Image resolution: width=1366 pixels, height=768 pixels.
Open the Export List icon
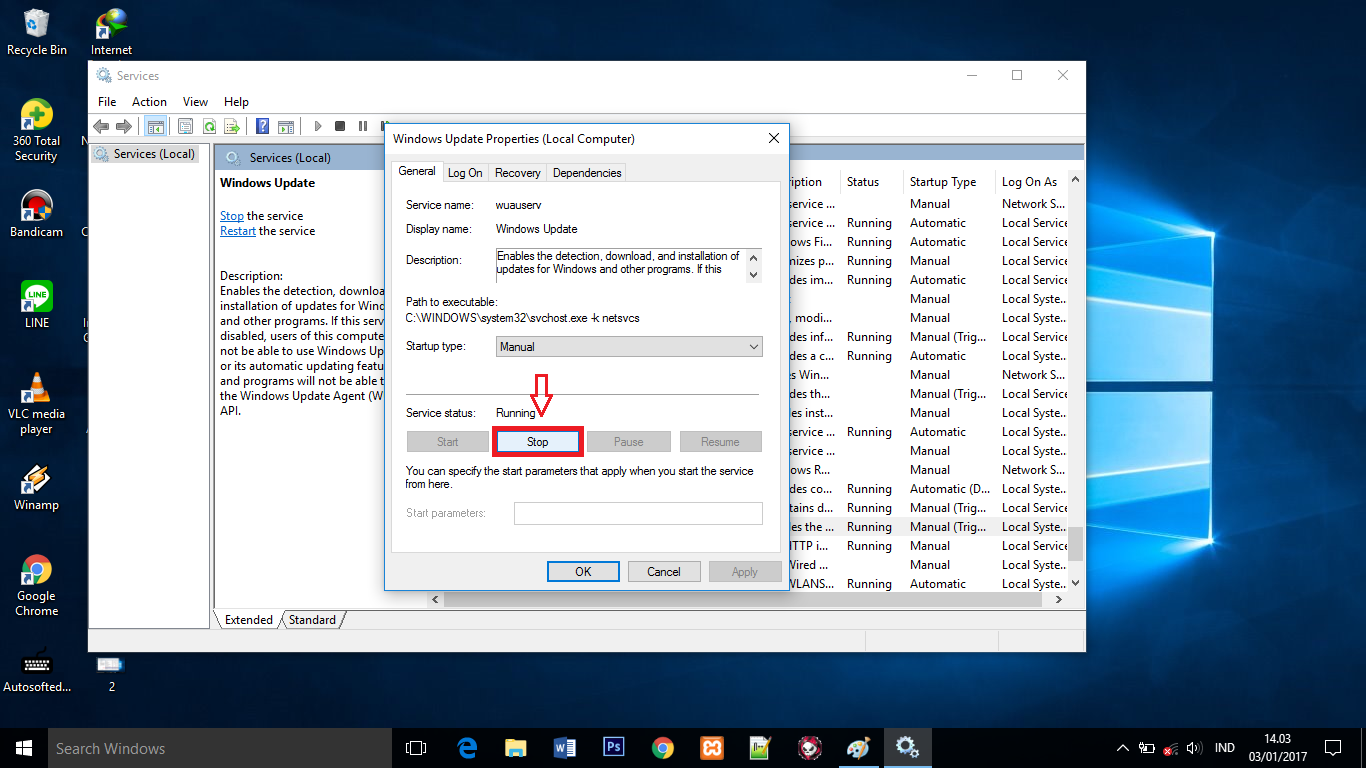pyautogui.click(x=232, y=125)
